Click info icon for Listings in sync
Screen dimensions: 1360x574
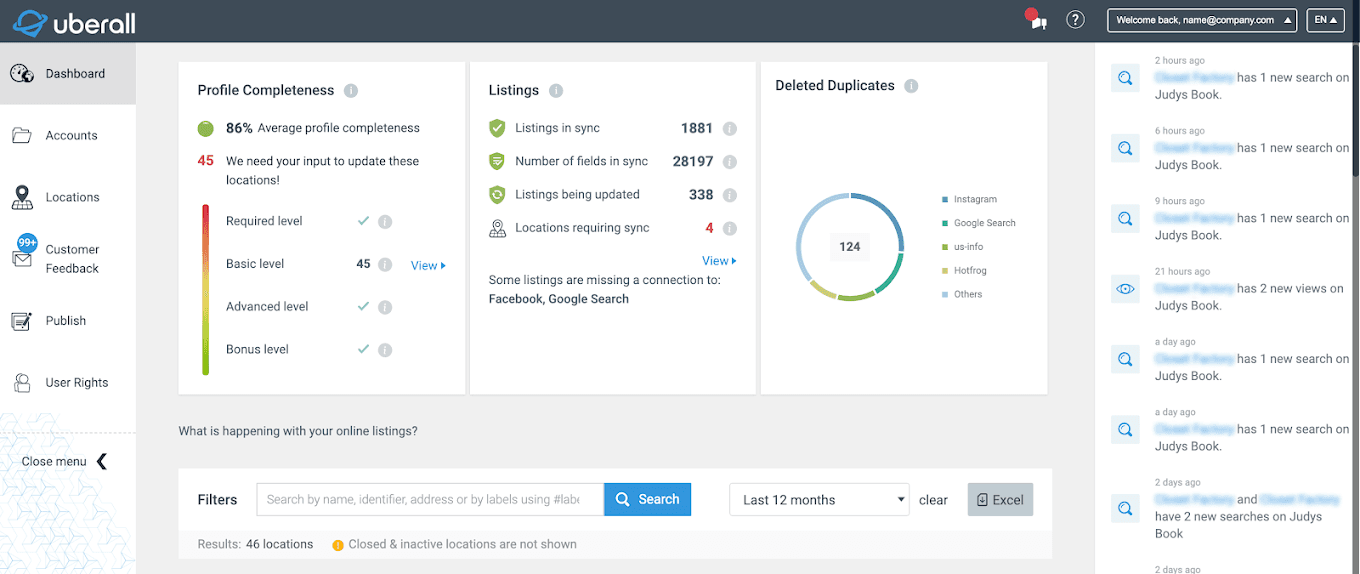(730, 129)
